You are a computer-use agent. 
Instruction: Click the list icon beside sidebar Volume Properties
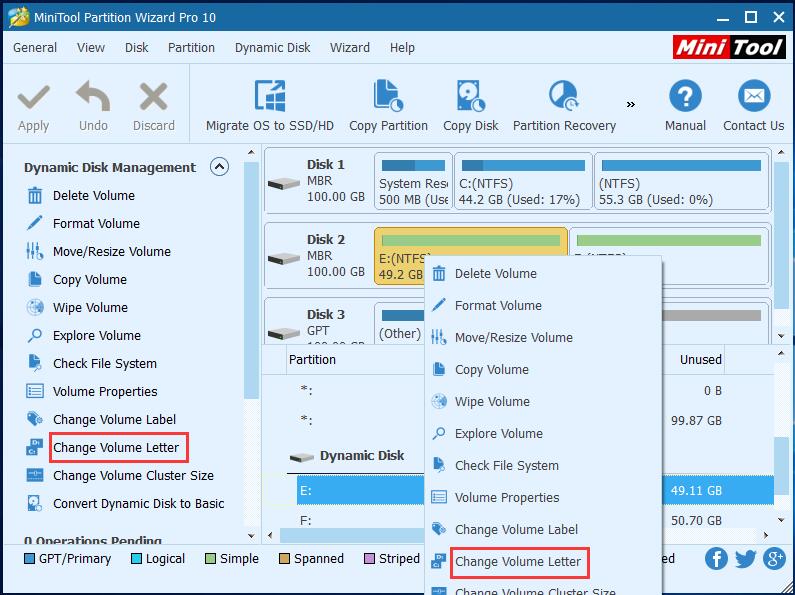[x=34, y=391]
